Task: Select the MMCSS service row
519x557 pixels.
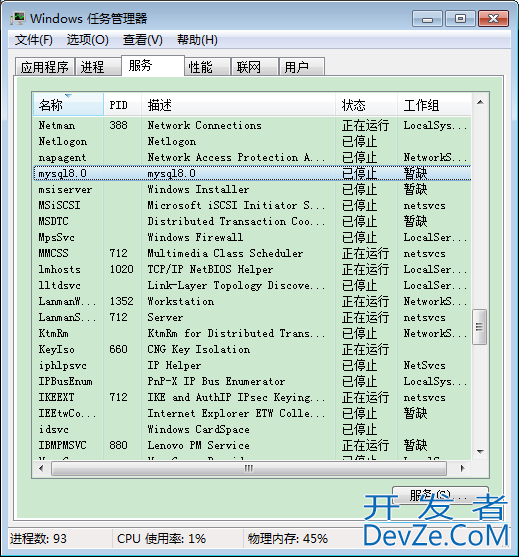Action: click(x=252, y=253)
